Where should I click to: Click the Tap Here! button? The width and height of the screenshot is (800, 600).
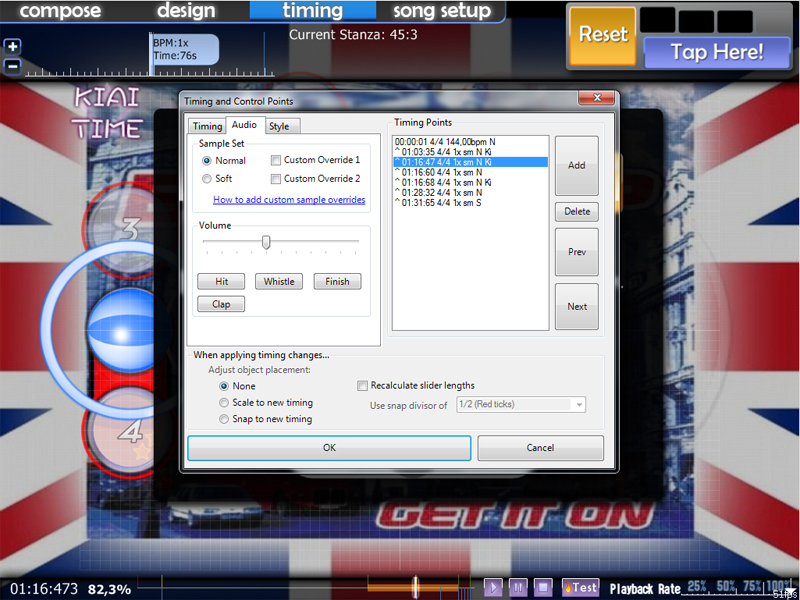click(717, 52)
